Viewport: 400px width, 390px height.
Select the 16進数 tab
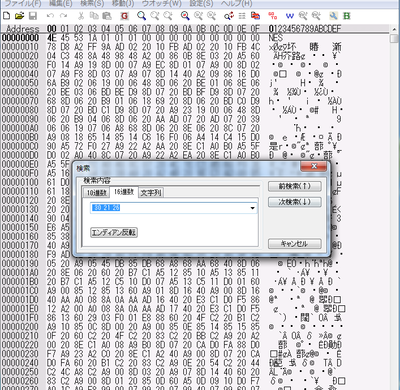pyautogui.click(x=124, y=192)
